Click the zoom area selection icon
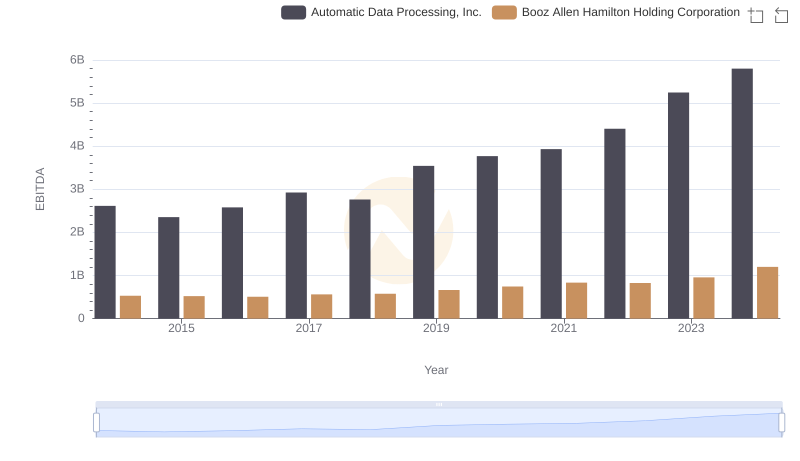 (x=756, y=15)
